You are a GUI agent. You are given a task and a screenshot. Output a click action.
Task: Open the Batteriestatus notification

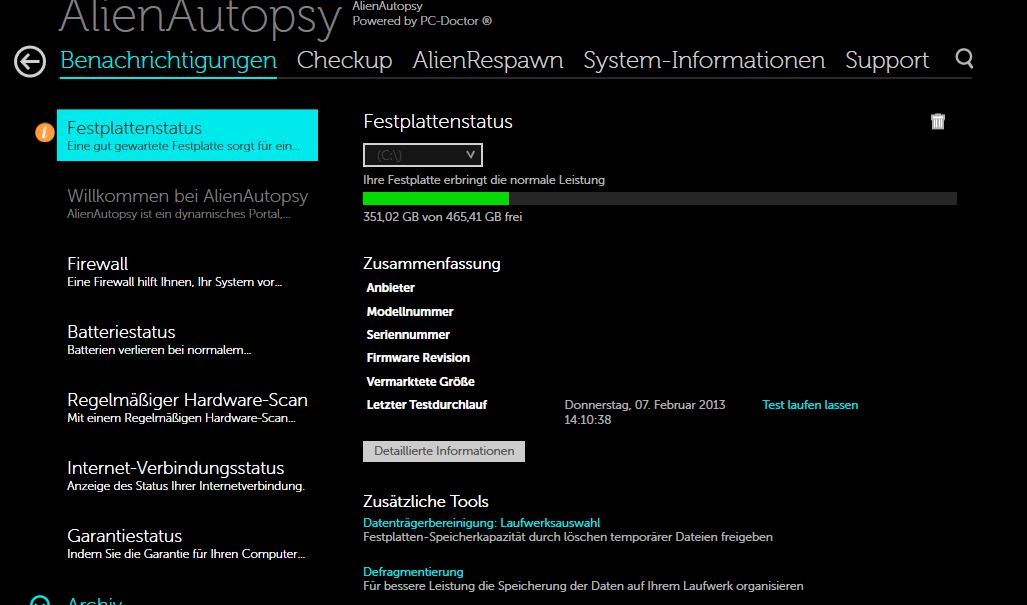pyautogui.click(x=159, y=339)
